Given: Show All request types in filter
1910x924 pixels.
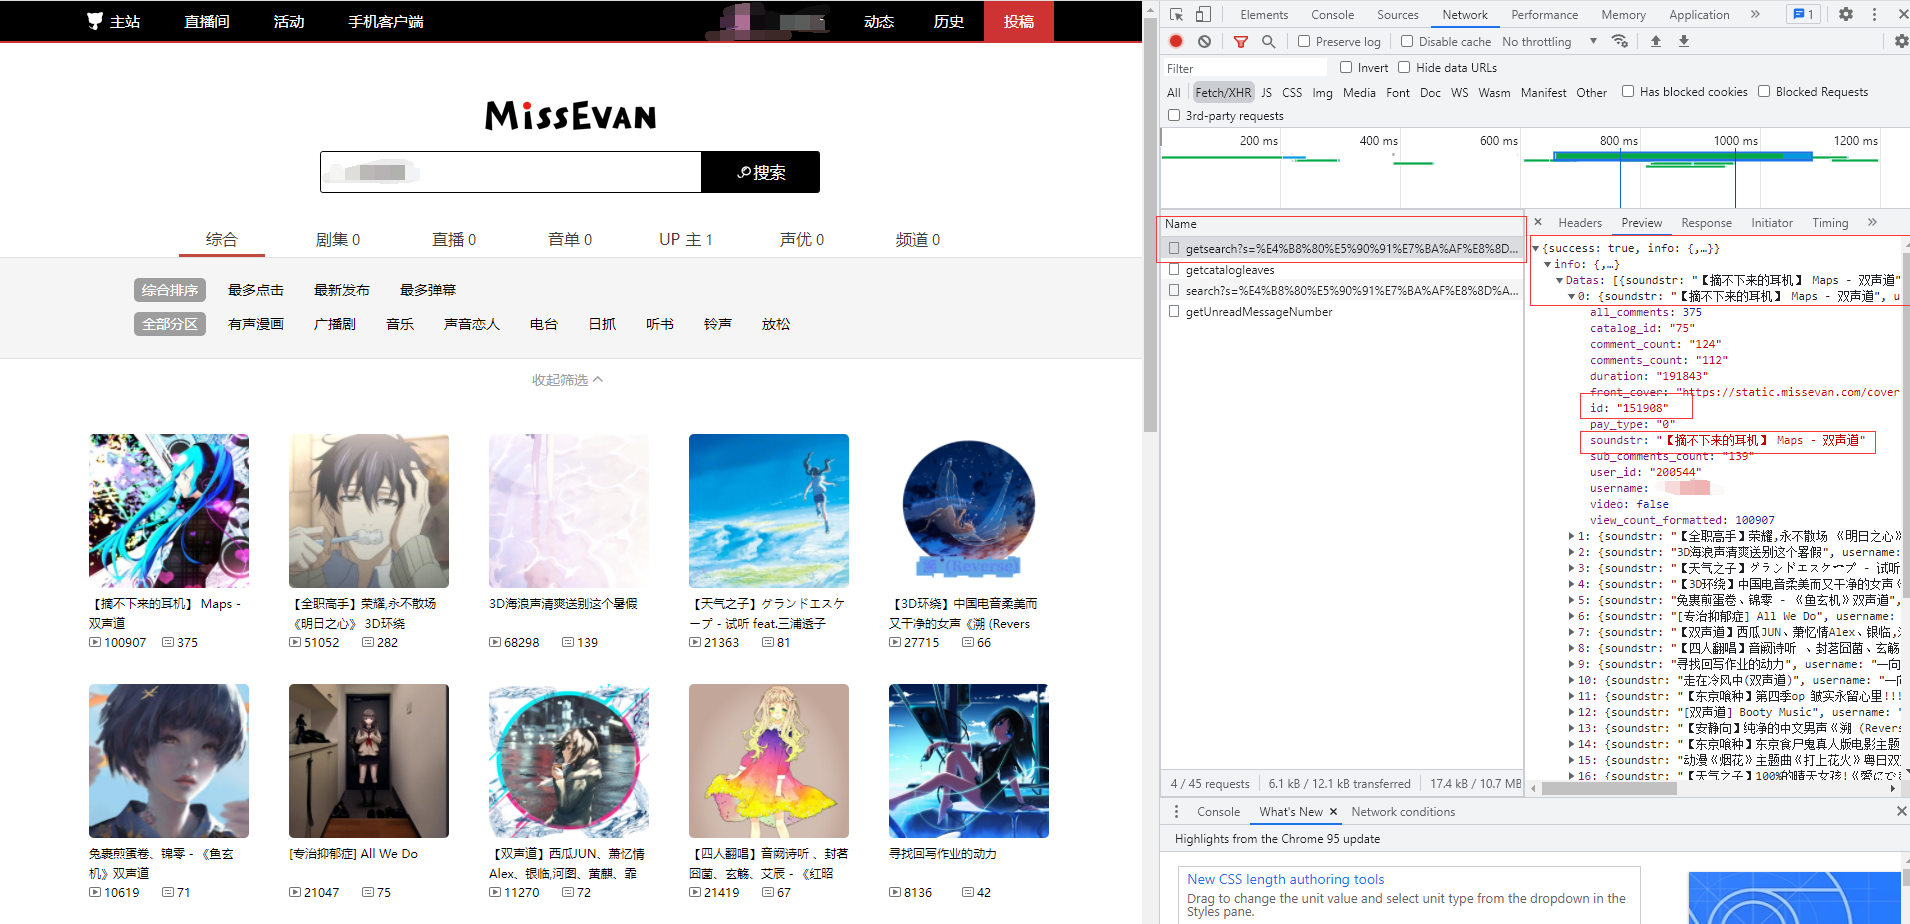Looking at the screenshot, I should [x=1174, y=92].
